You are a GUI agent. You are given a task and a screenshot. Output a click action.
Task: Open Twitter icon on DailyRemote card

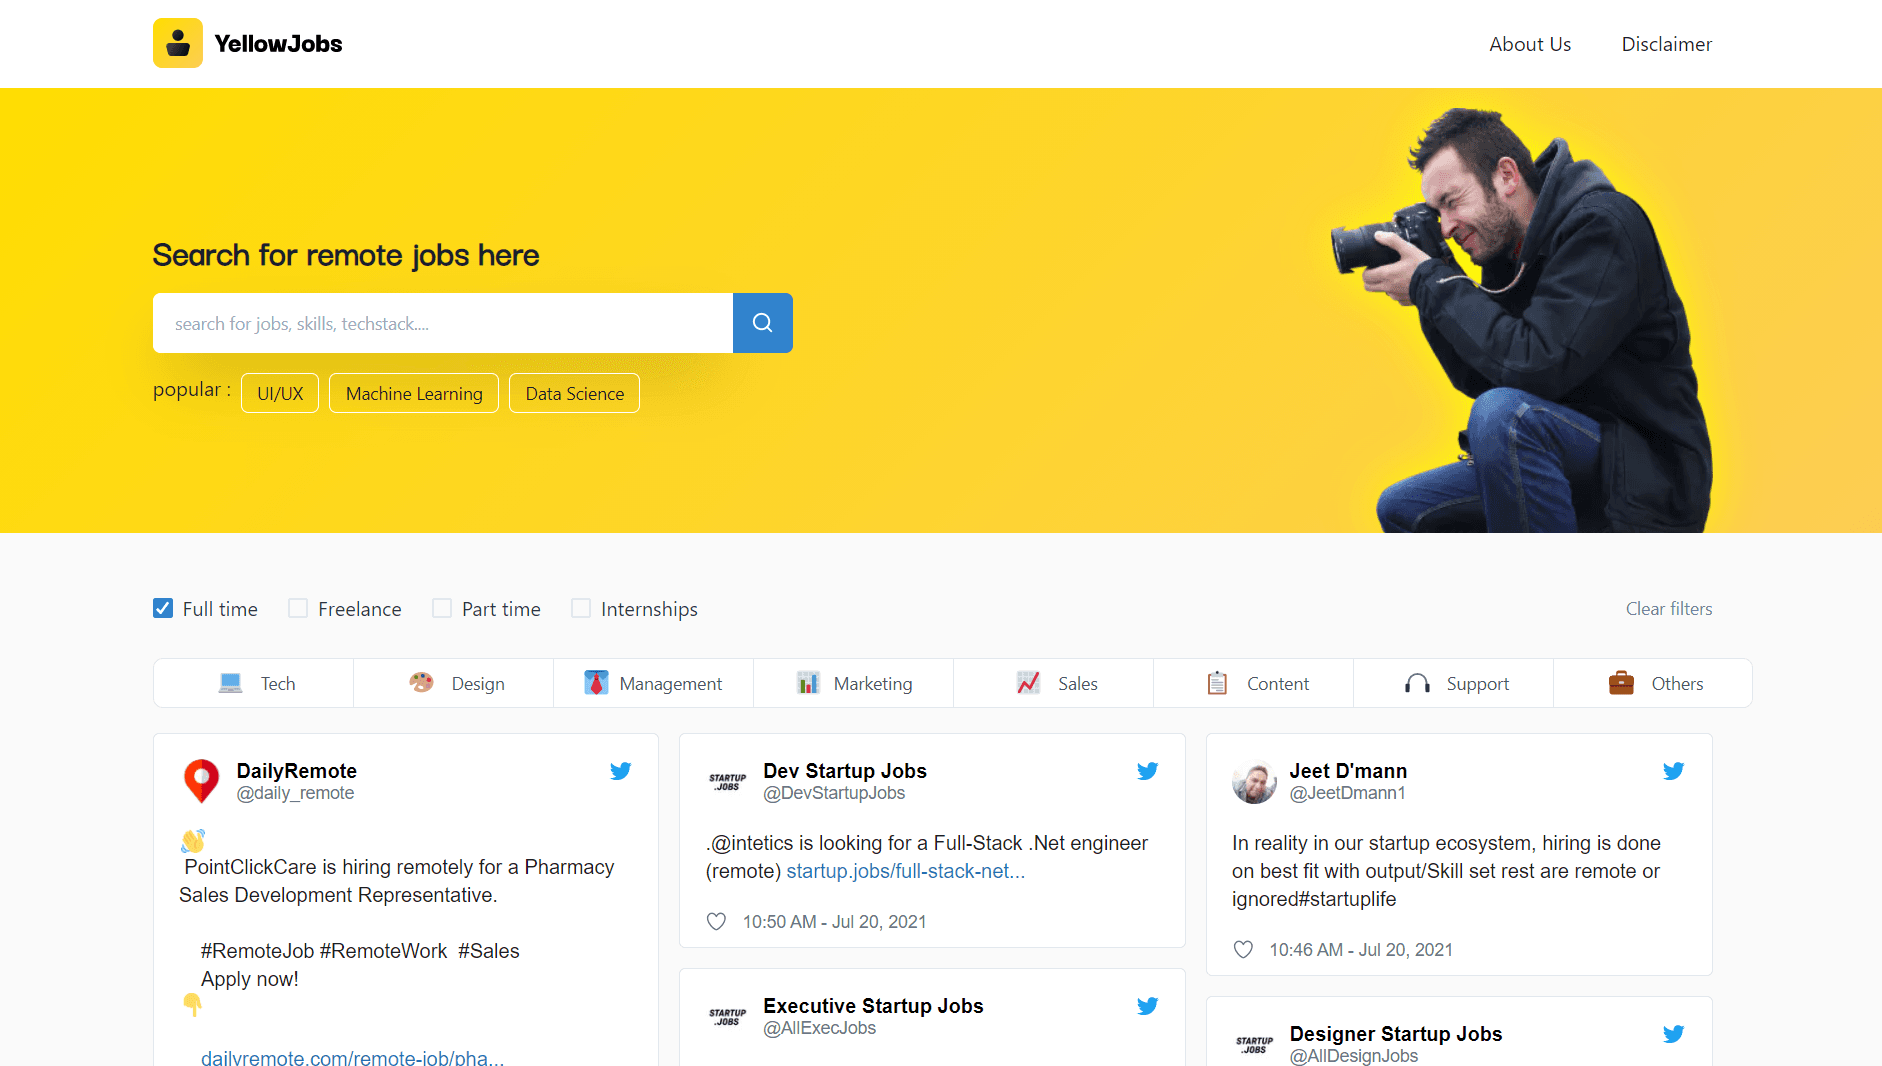click(620, 771)
